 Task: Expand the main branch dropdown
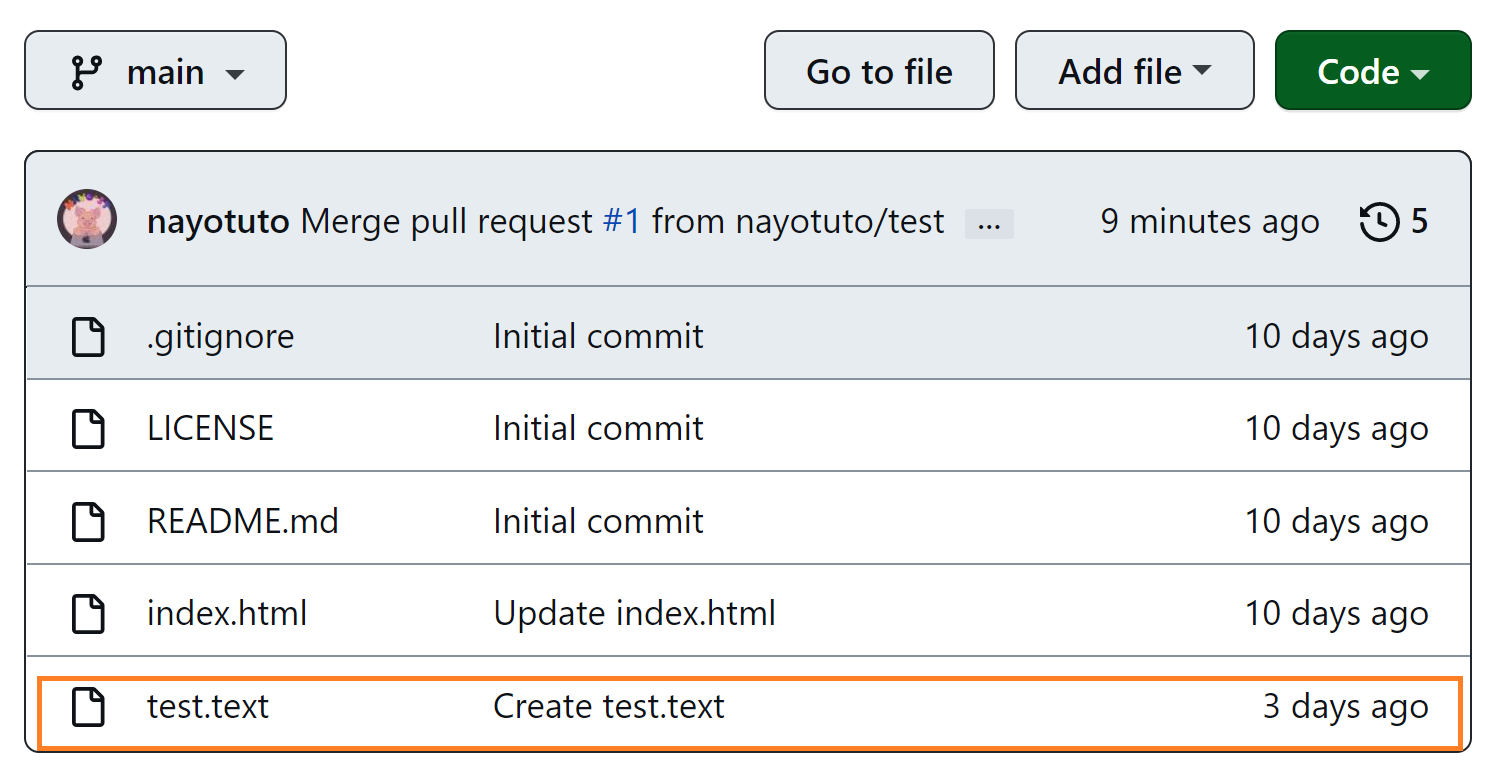point(156,71)
